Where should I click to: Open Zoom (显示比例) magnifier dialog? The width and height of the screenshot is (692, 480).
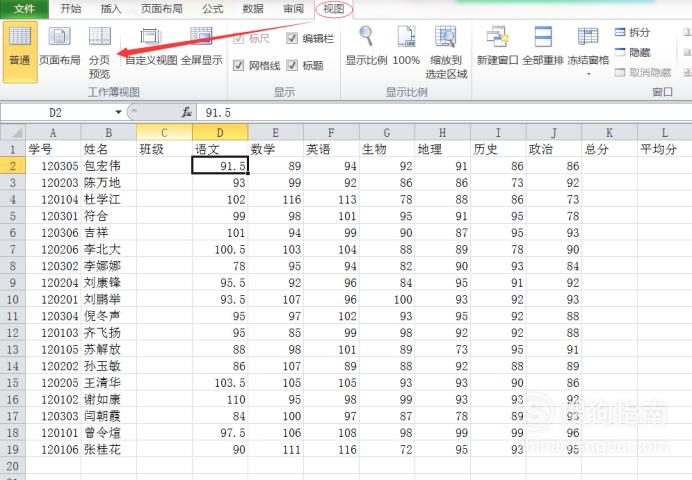[x=366, y=46]
